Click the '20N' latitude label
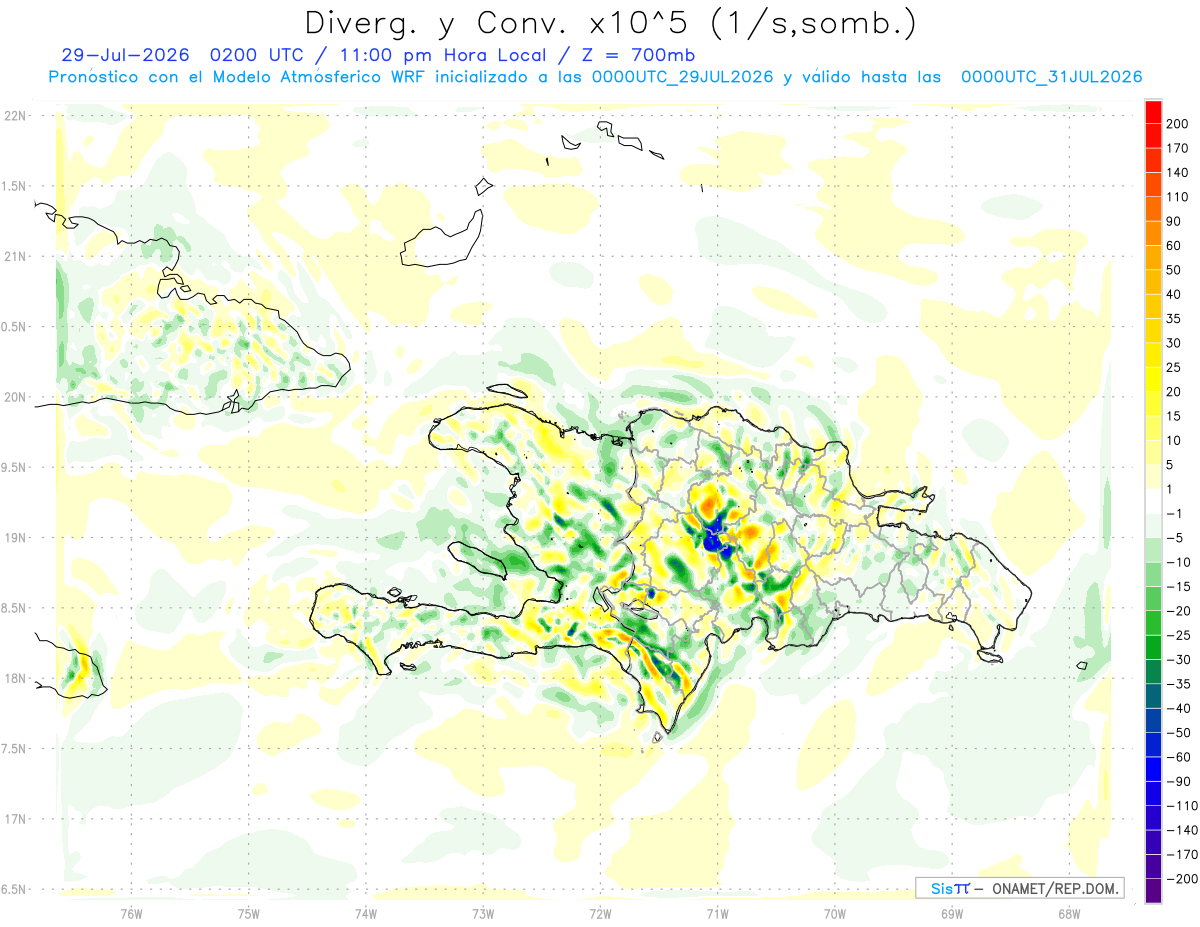Viewport: 1200px width, 927px height. click(x=15, y=397)
